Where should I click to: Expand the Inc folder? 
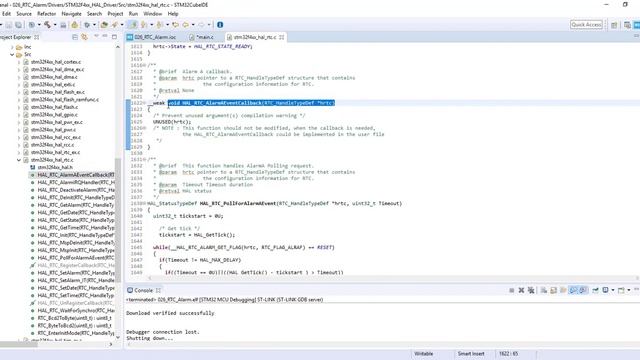[x=12, y=47]
